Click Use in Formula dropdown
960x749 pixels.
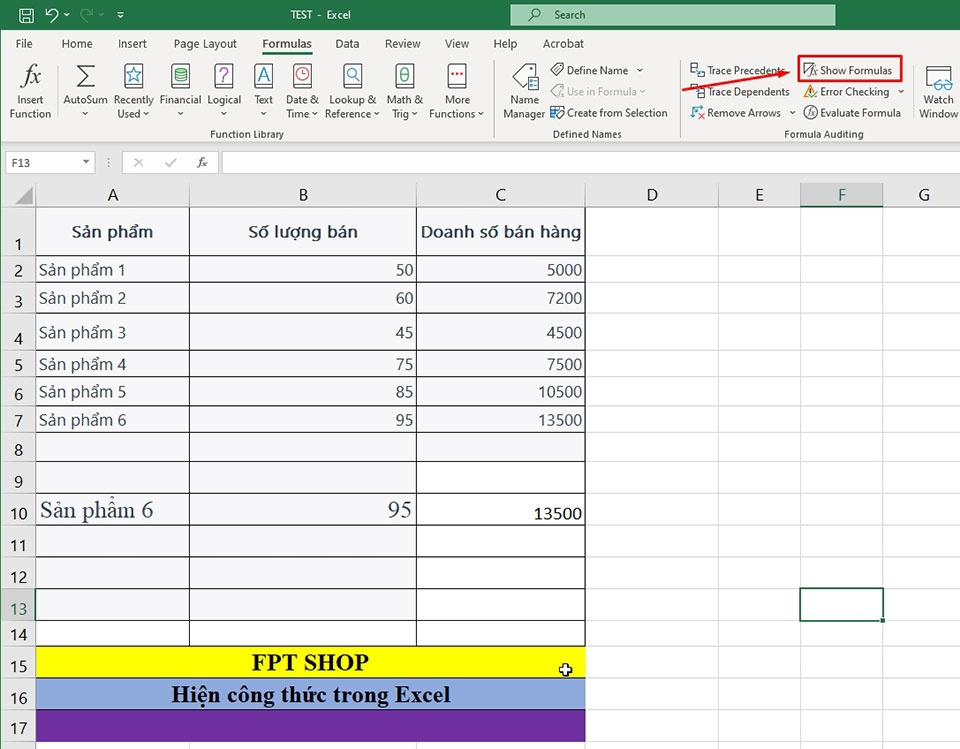coord(598,91)
